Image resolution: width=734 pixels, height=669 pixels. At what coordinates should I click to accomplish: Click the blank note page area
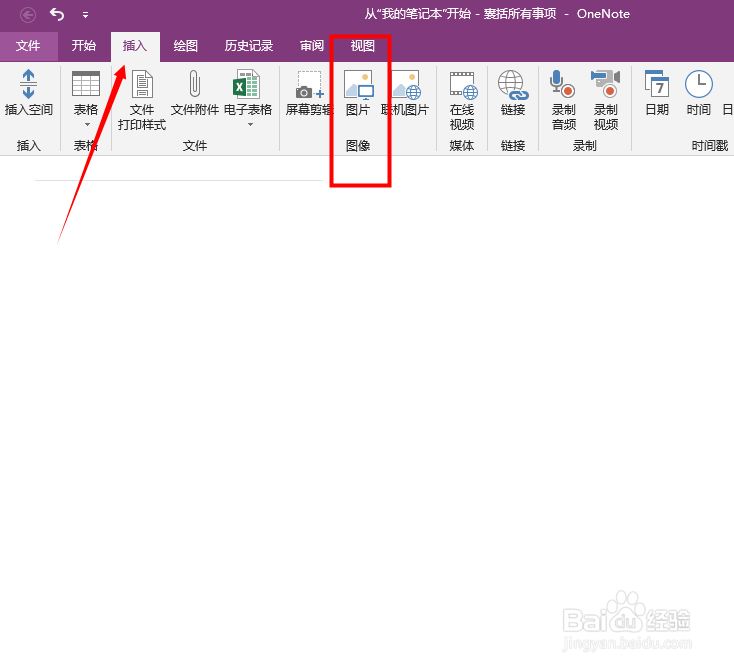367,412
